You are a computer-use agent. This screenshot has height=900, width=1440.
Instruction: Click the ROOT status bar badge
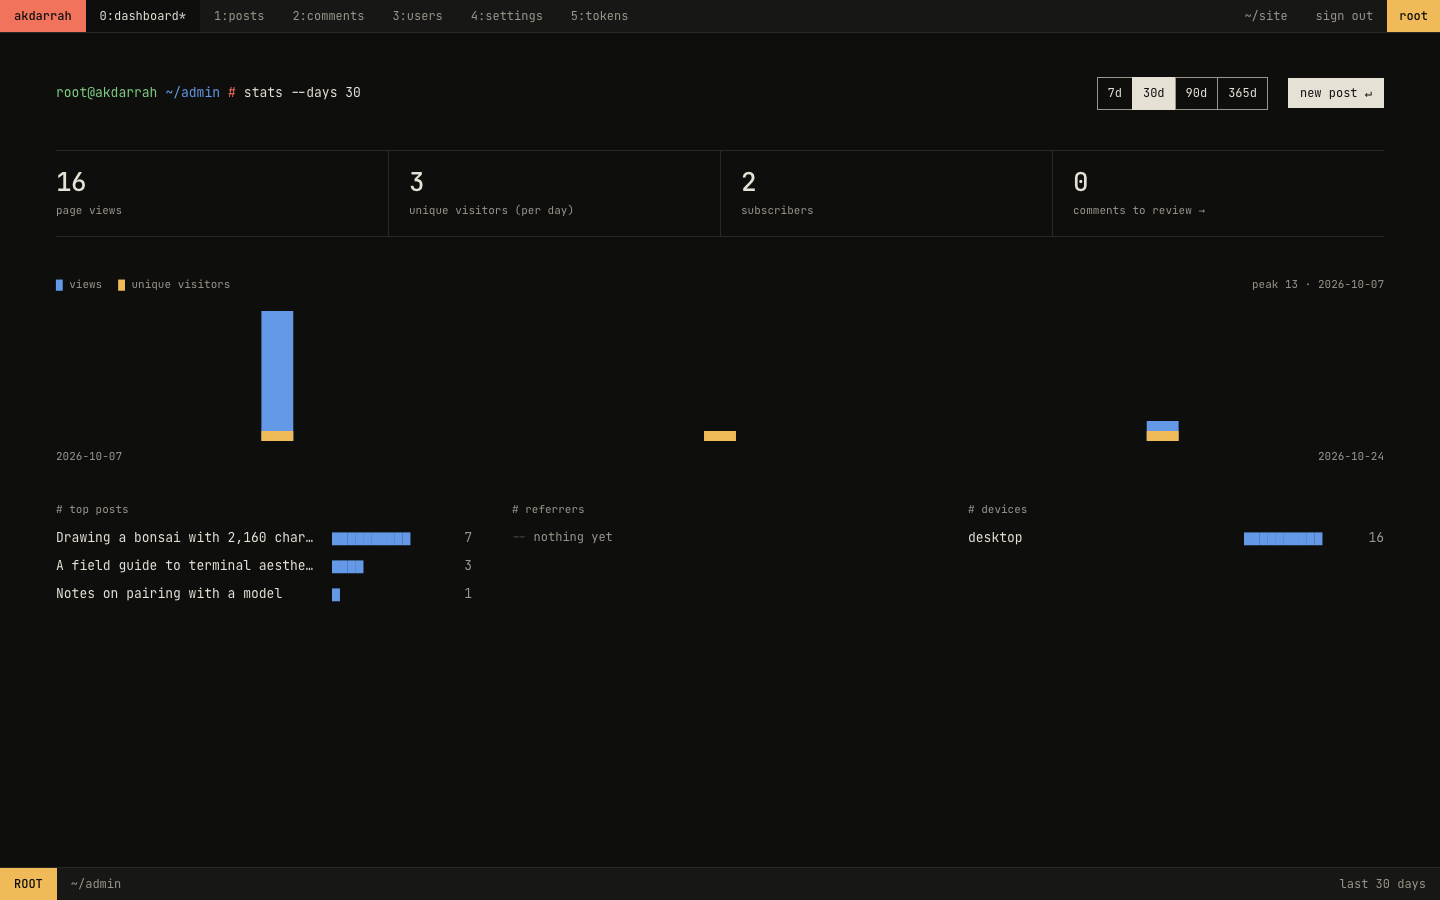pyautogui.click(x=28, y=884)
